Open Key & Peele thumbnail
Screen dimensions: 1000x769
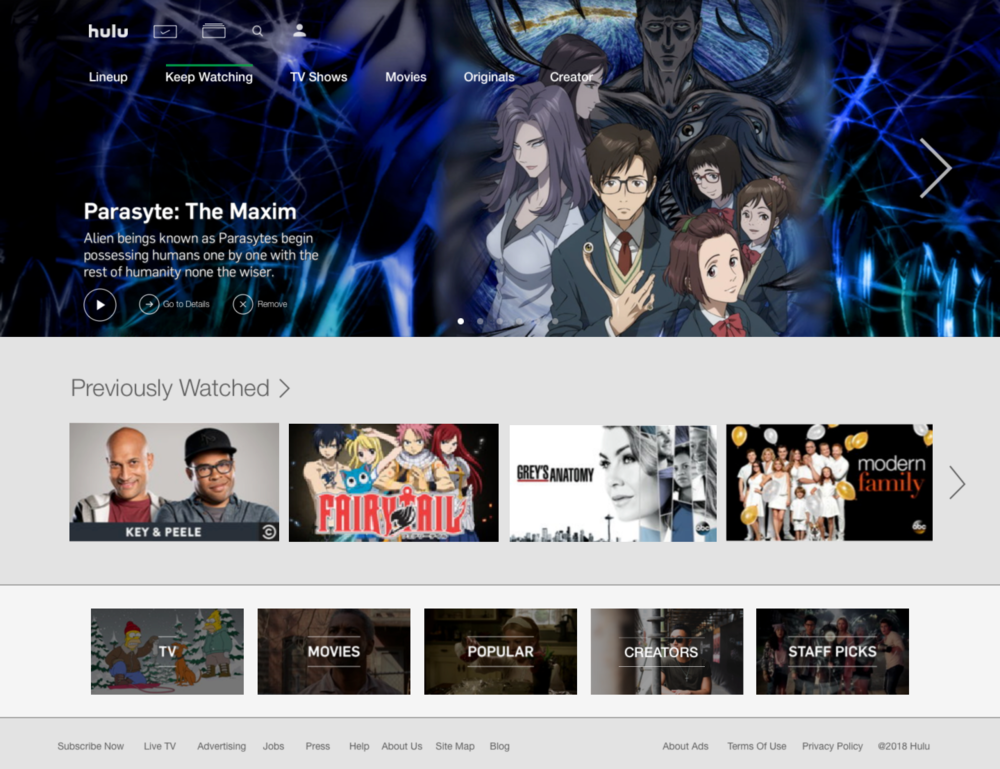(x=174, y=482)
